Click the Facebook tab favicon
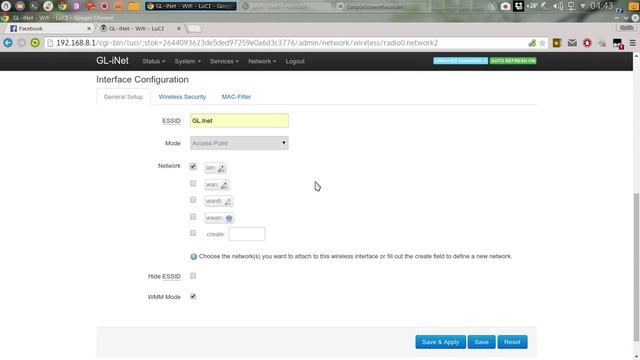 tap(13, 29)
